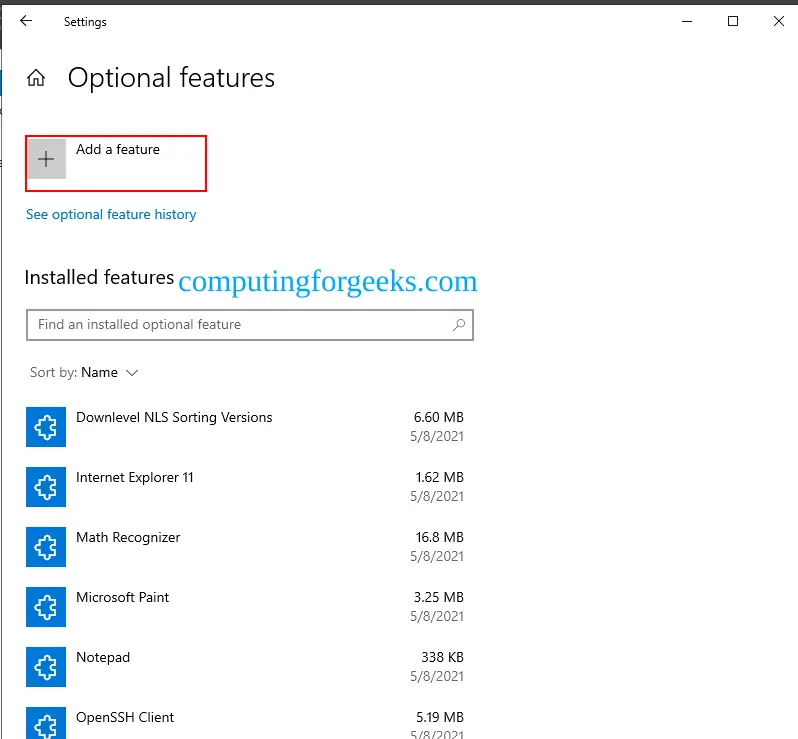Click the 1.62 MB size value
The height and width of the screenshot is (739, 798).
[440, 477]
